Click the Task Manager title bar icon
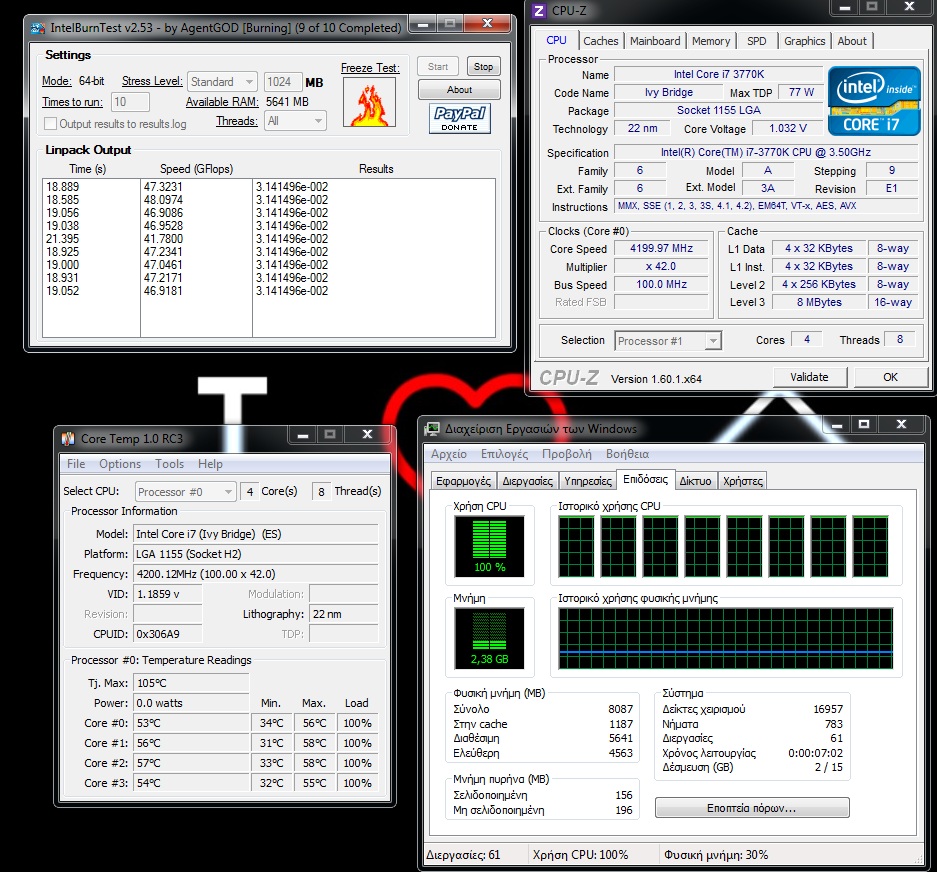The height and width of the screenshot is (872, 937). (x=431, y=429)
